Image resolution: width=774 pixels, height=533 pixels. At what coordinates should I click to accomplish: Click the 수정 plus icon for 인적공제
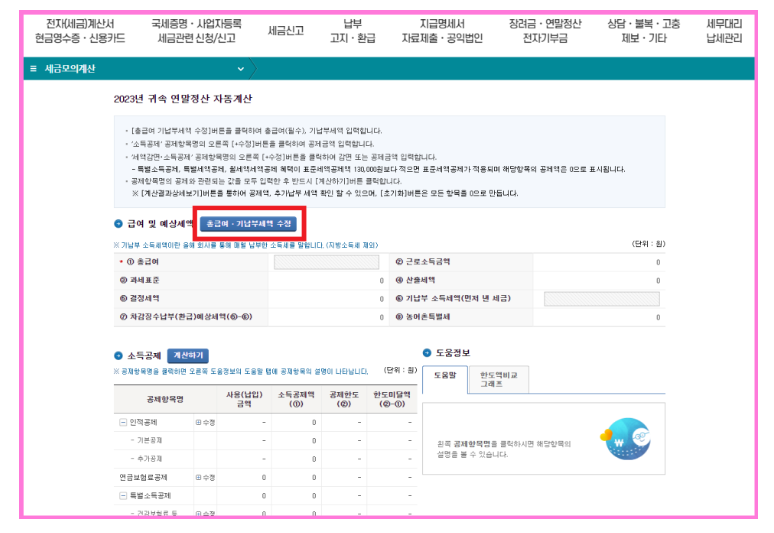pyautogui.click(x=205, y=423)
